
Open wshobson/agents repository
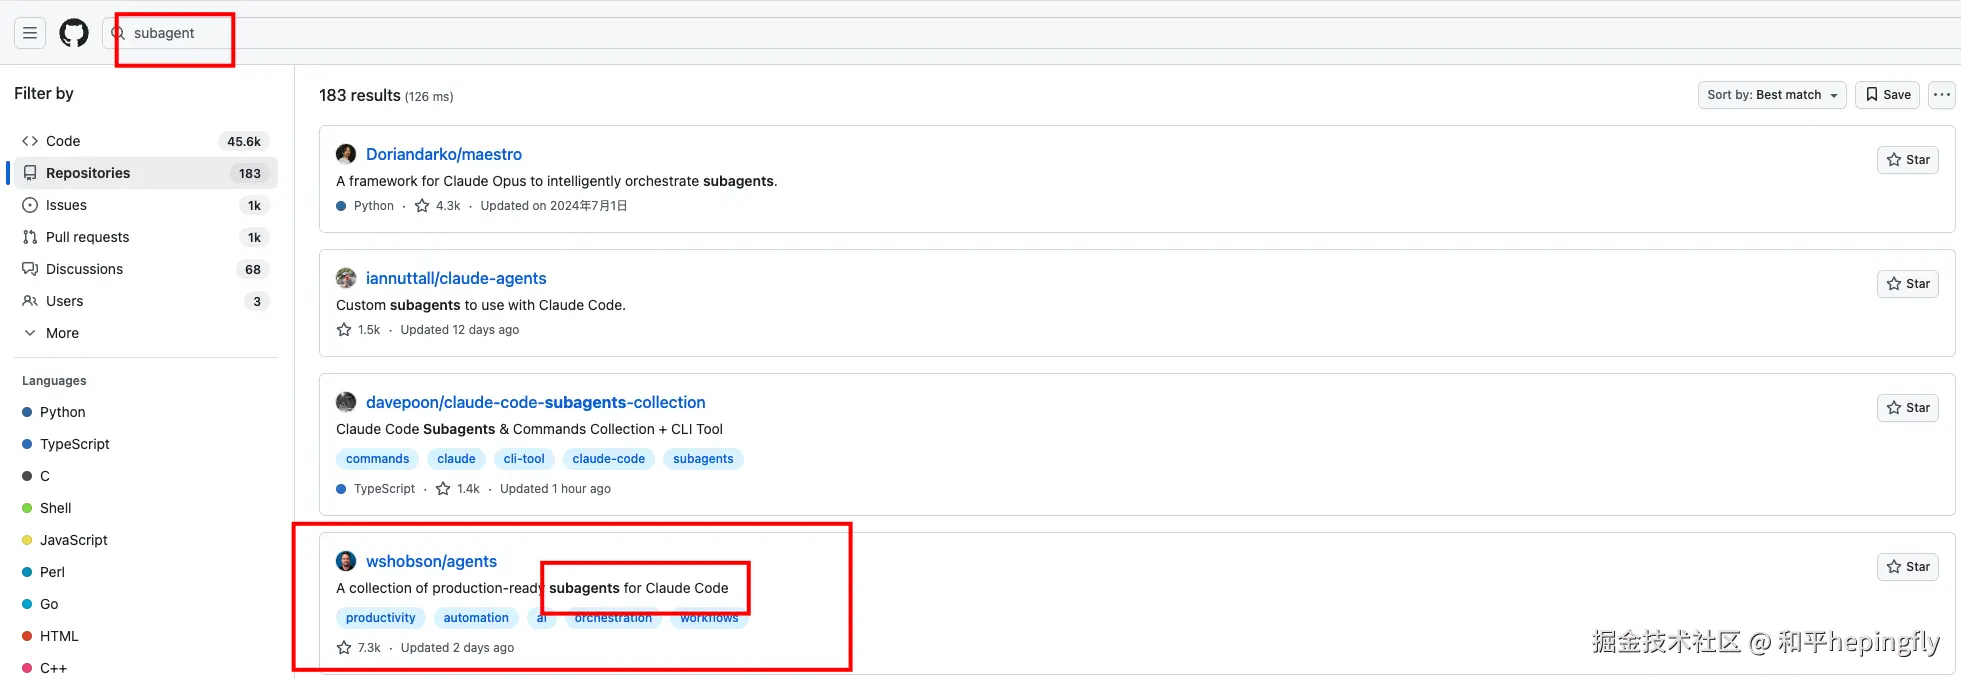click(431, 561)
